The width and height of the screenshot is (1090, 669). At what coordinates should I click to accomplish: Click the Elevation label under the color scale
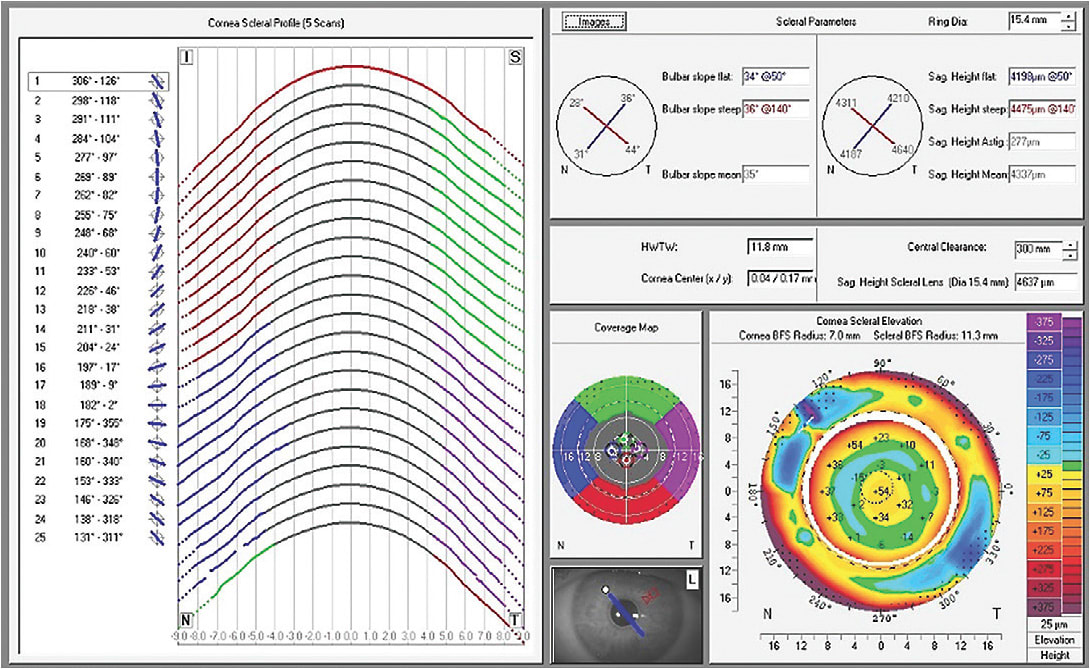pos(1054,640)
